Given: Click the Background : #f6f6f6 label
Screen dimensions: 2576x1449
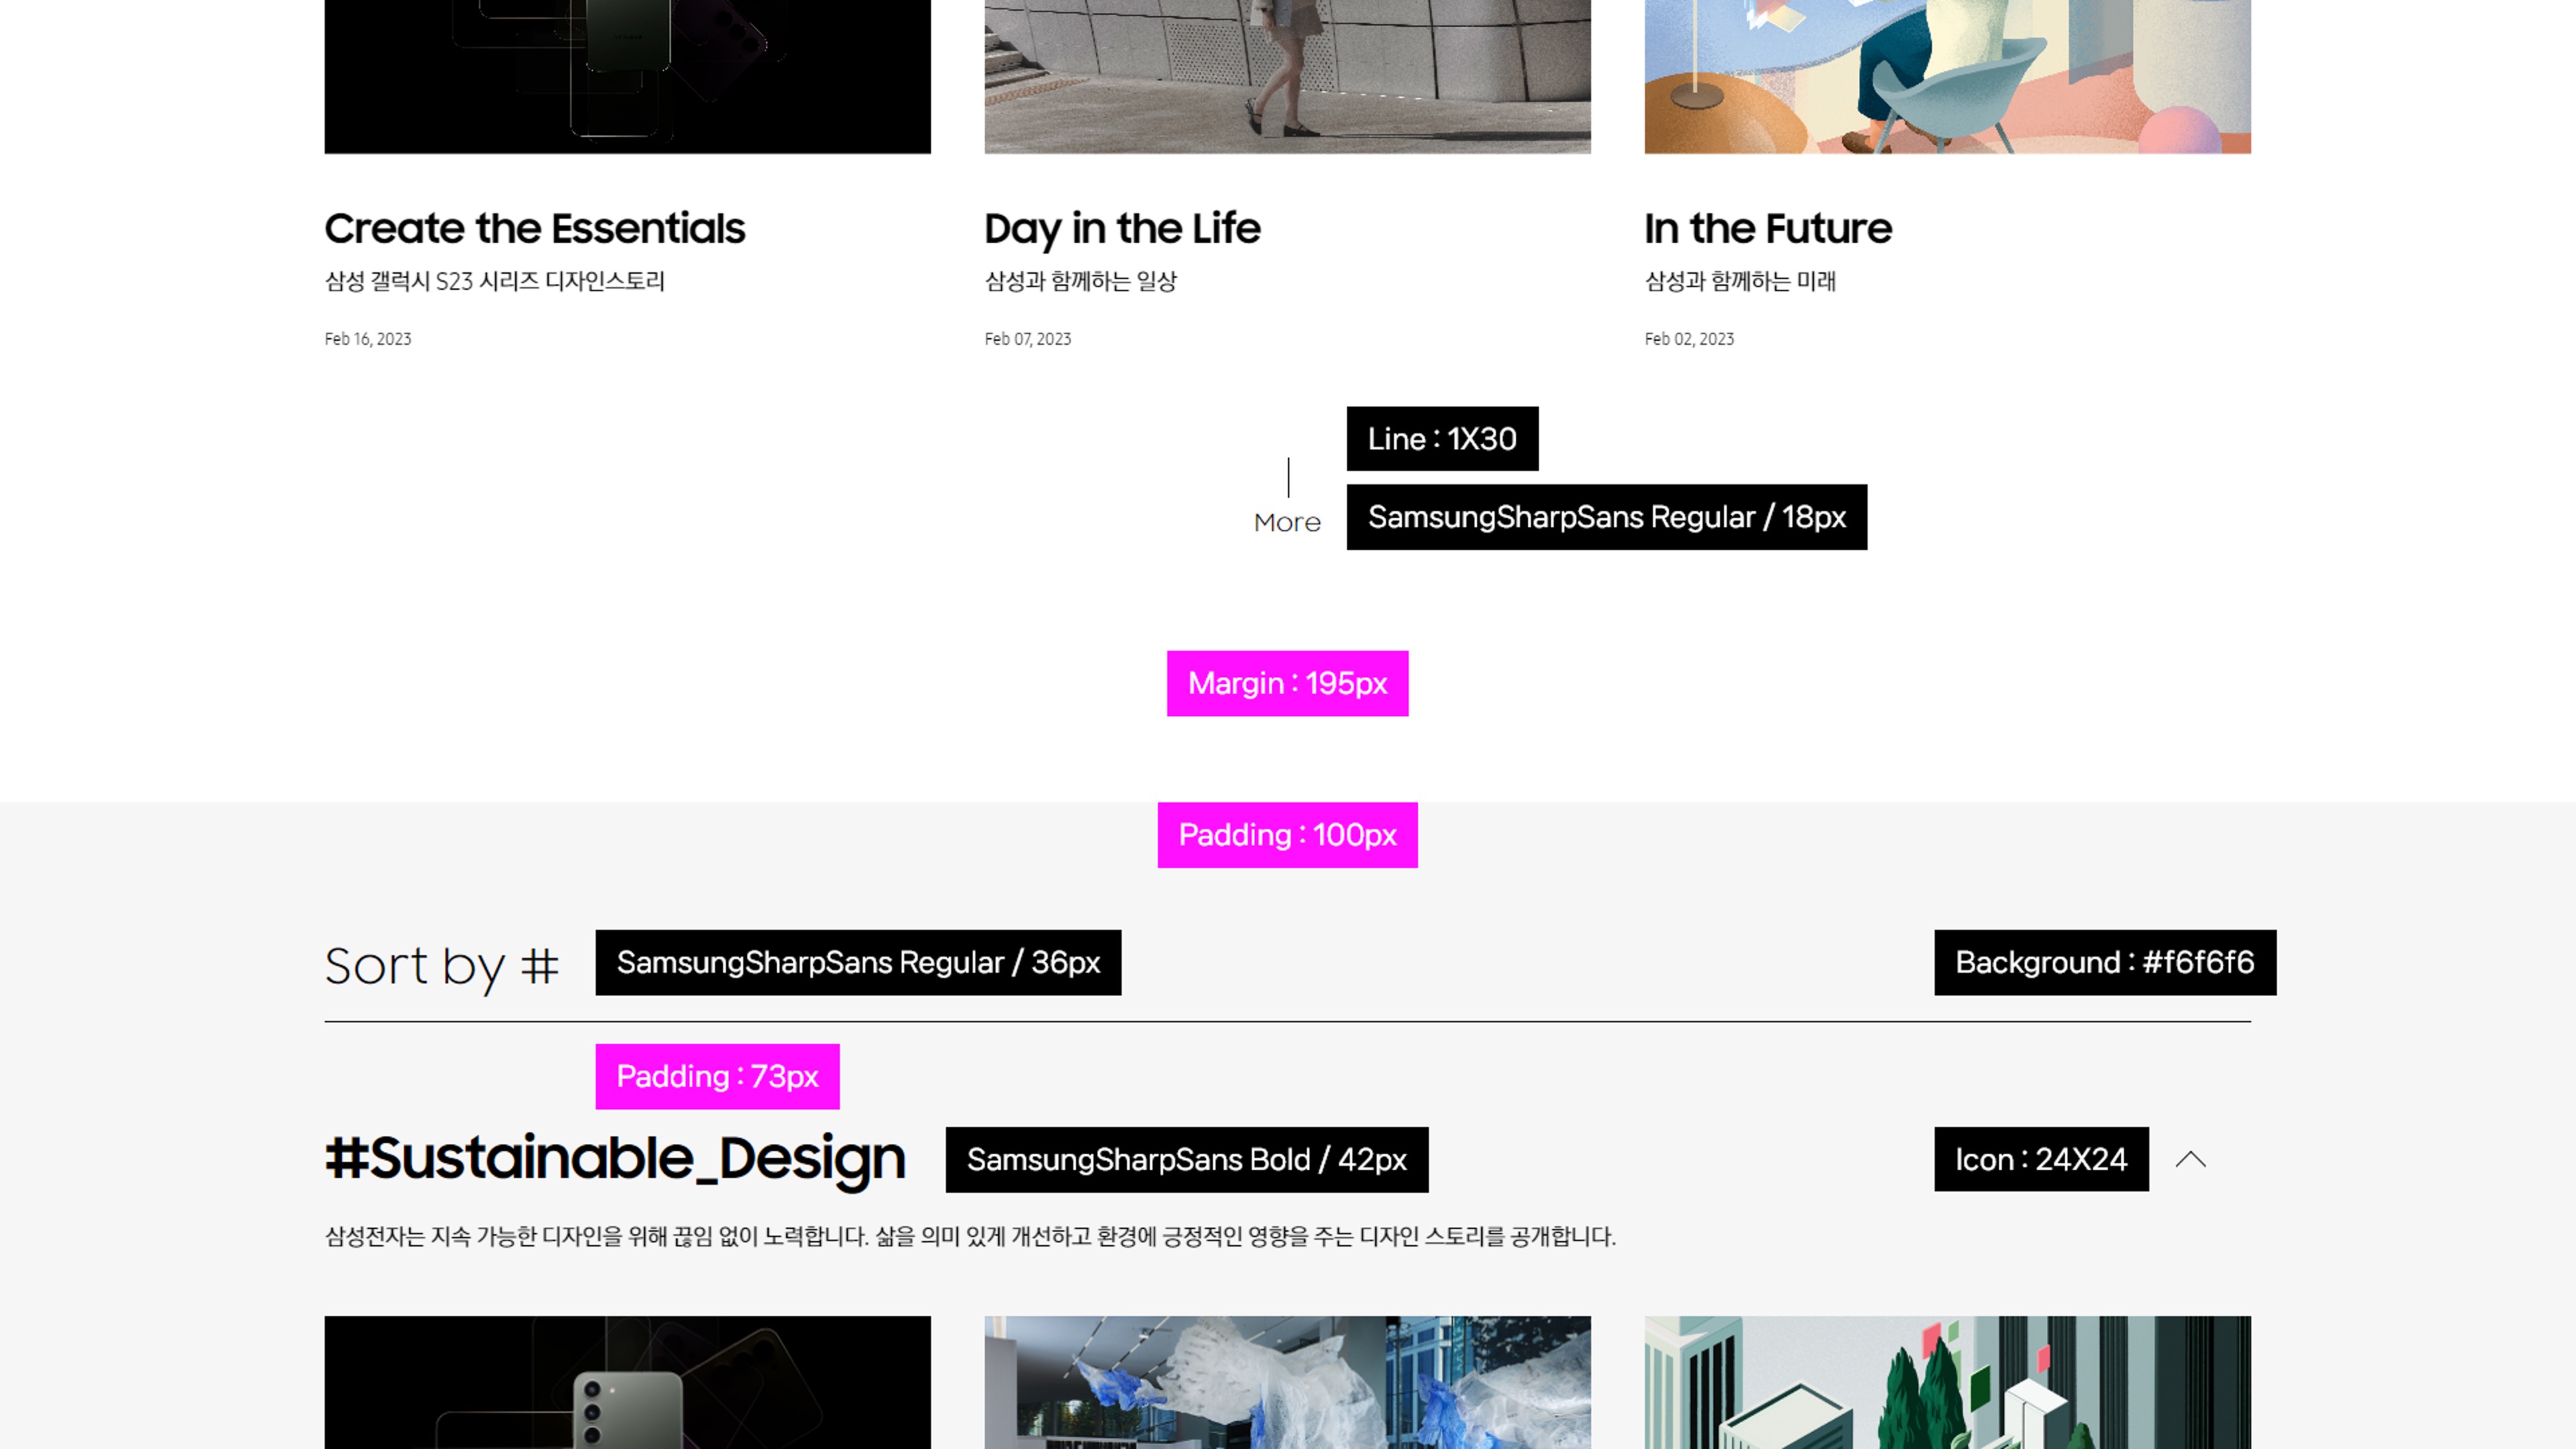Looking at the screenshot, I should pos(2104,962).
